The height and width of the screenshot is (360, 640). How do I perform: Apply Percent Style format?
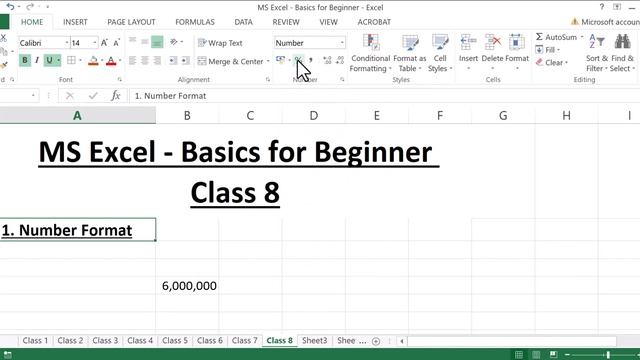tap(299, 60)
